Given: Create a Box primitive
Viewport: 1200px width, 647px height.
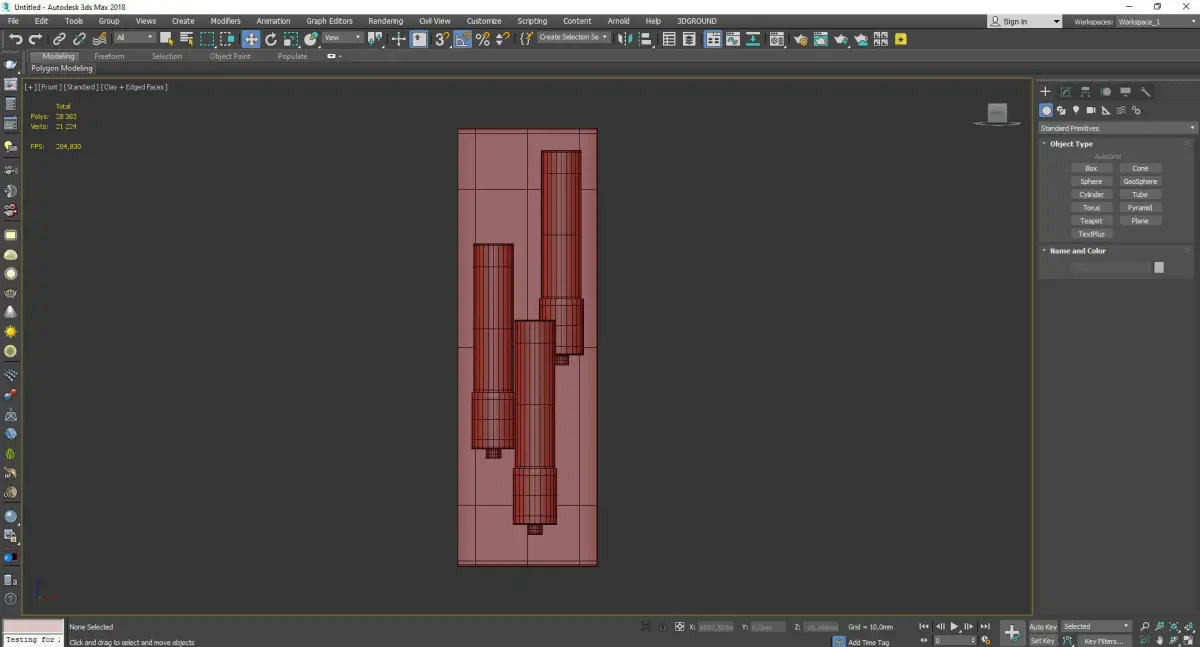Looking at the screenshot, I should click(1091, 169).
